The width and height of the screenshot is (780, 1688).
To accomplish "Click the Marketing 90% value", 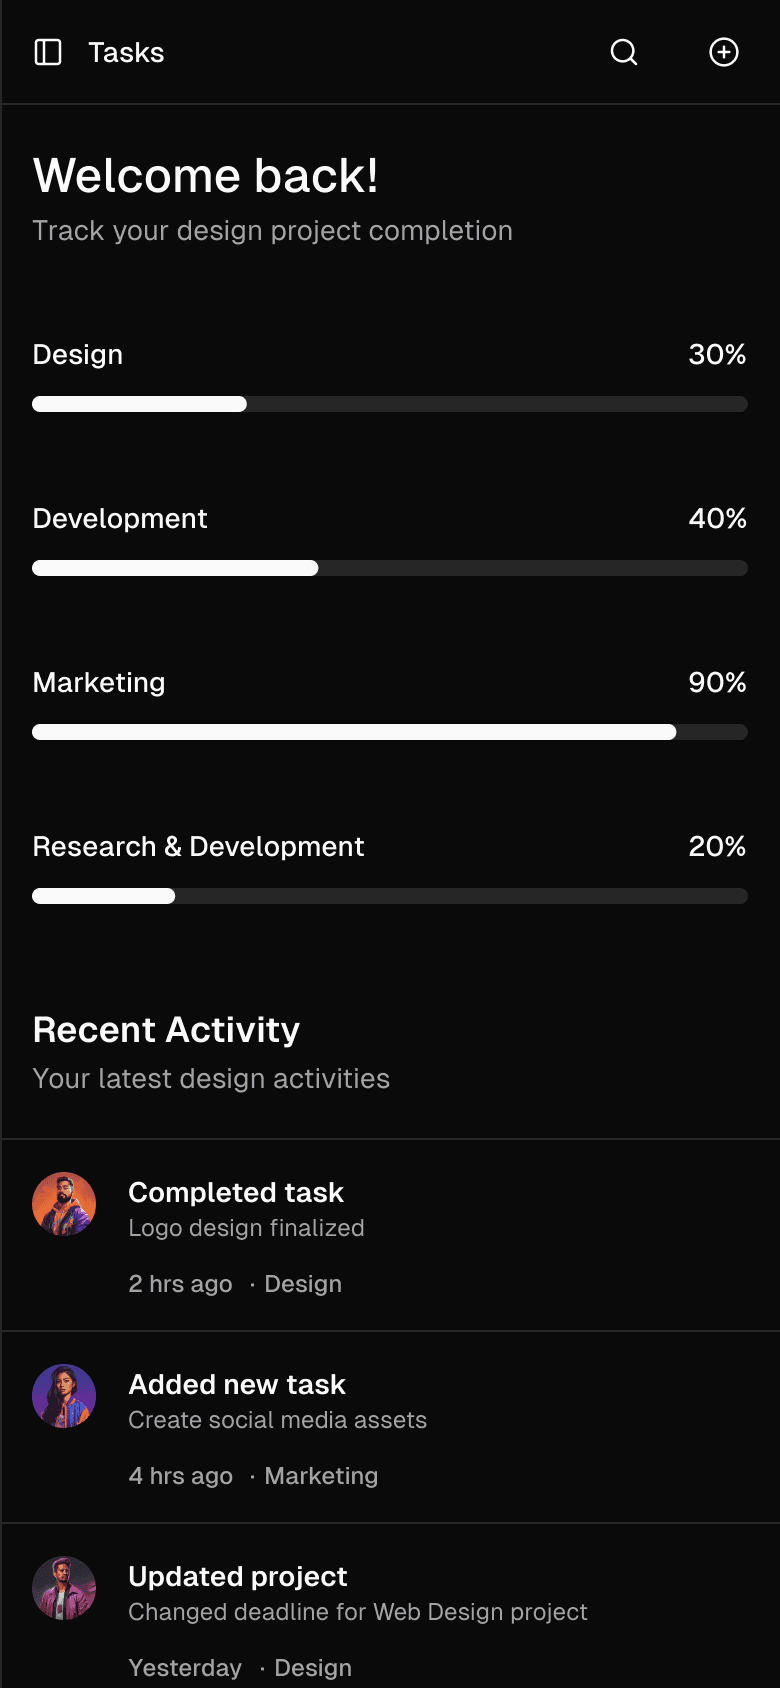I will tap(717, 683).
